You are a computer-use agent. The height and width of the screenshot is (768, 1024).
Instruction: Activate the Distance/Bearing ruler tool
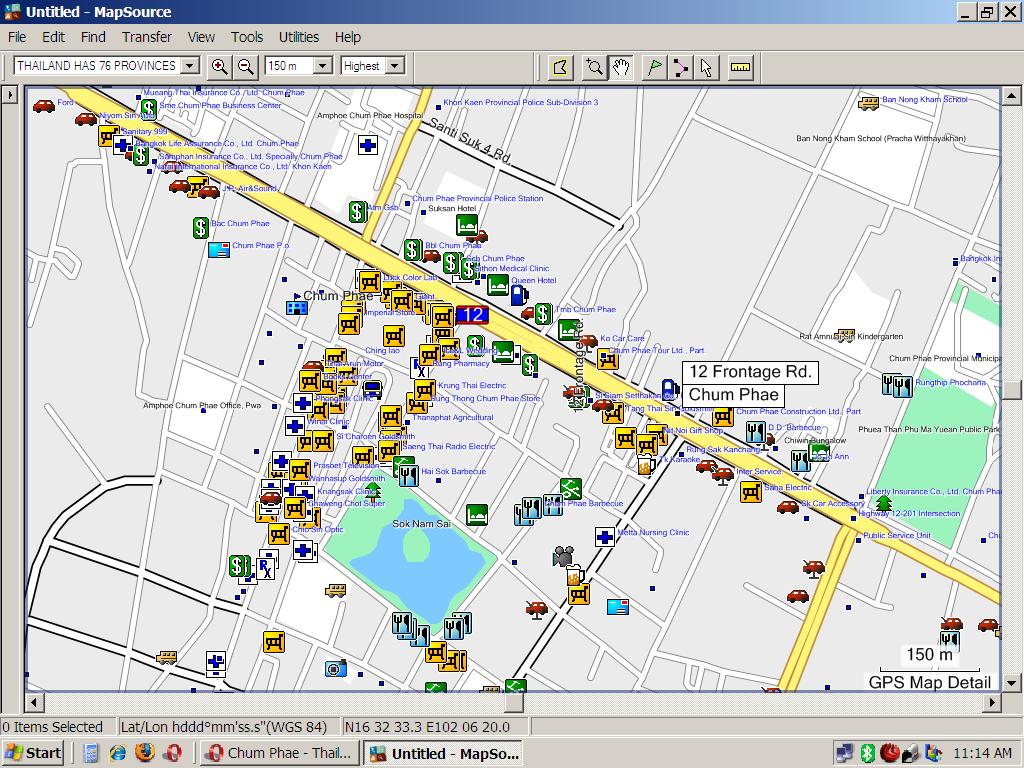click(x=740, y=67)
